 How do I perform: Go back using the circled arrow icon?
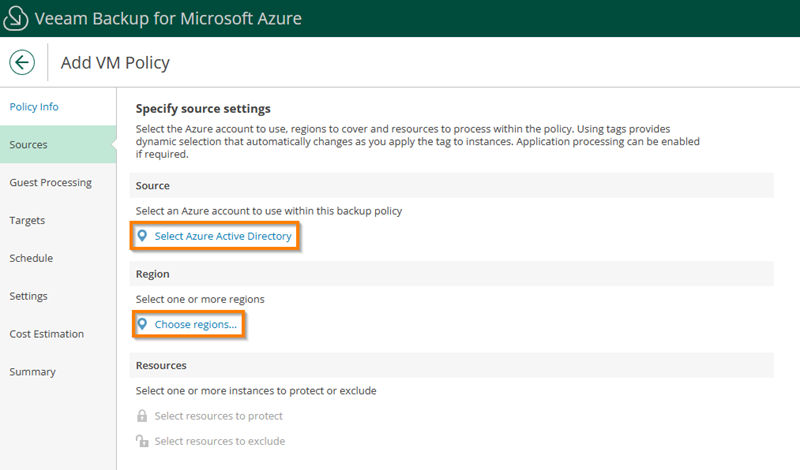click(22, 62)
